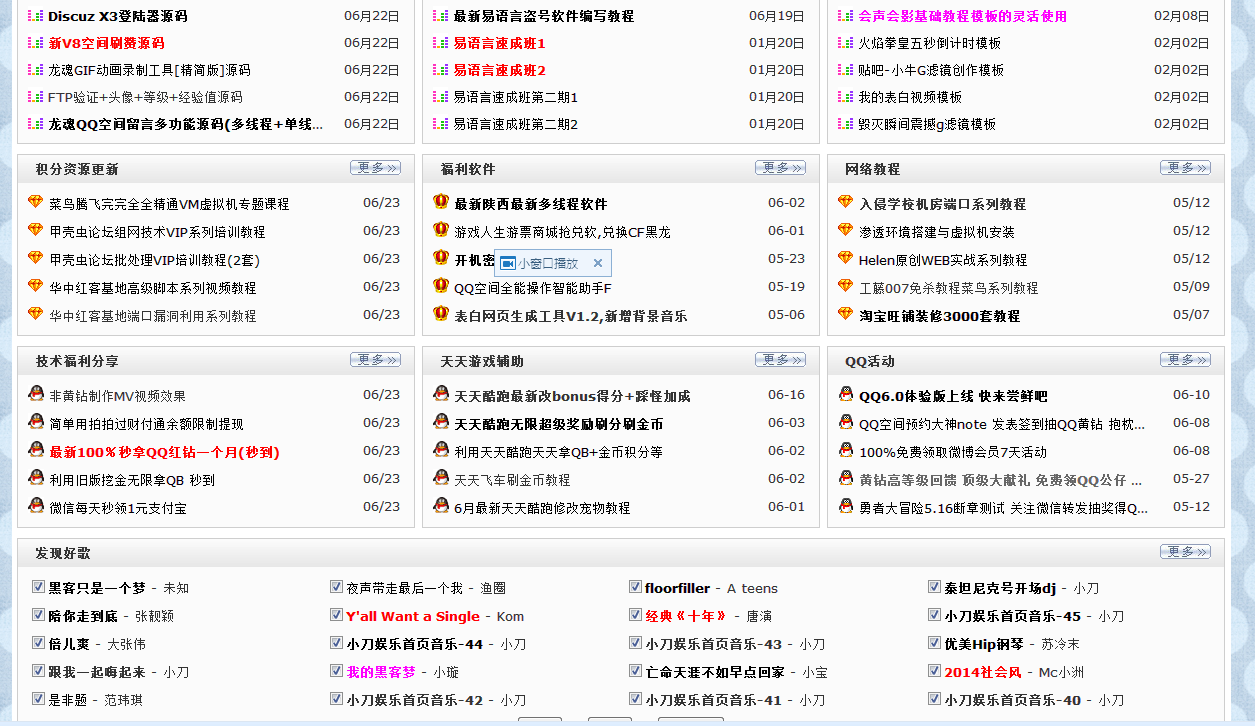The width and height of the screenshot is (1255, 726).
Task: Open 更多 for the 发现好歌 section
Action: point(1185,552)
